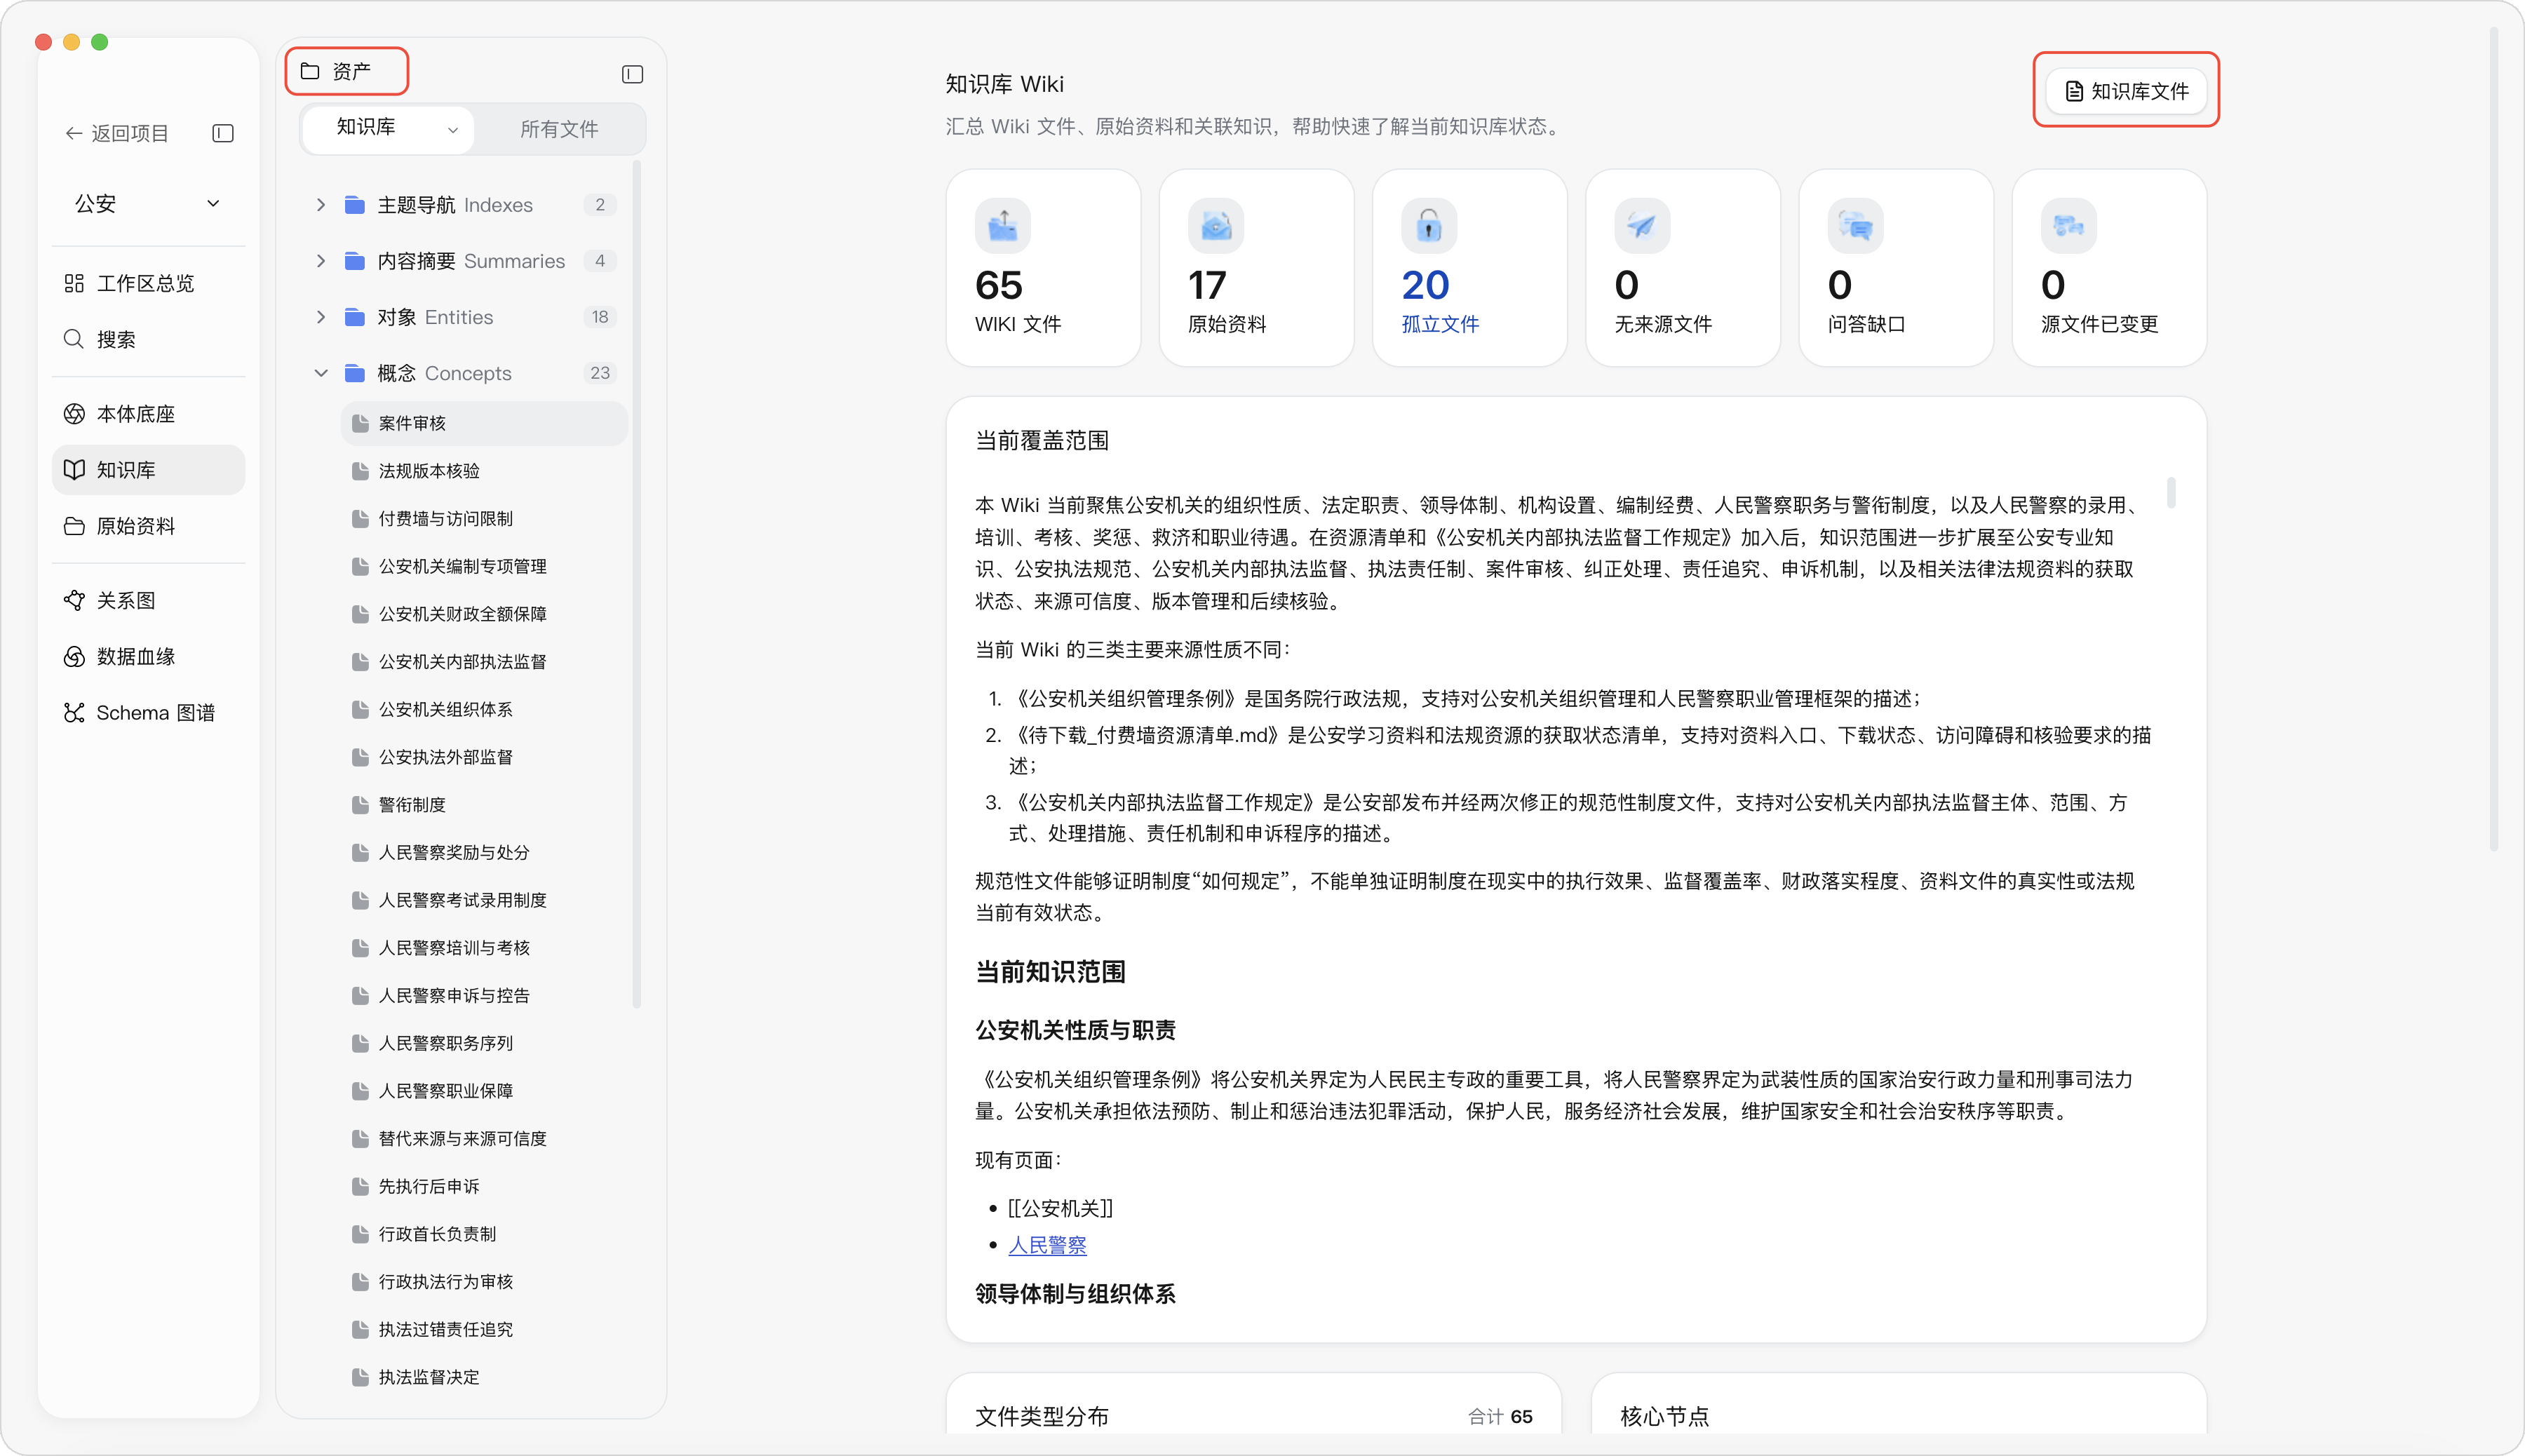The image size is (2525, 1456).
Task: Open Schema 图谱 icon
Action: pyautogui.click(x=74, y=713)
